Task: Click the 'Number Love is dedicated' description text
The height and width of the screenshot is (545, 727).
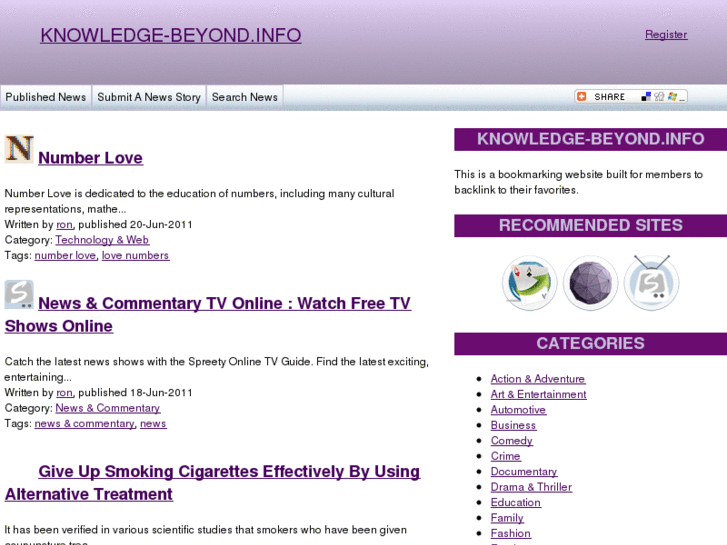Action: [199, 201]
